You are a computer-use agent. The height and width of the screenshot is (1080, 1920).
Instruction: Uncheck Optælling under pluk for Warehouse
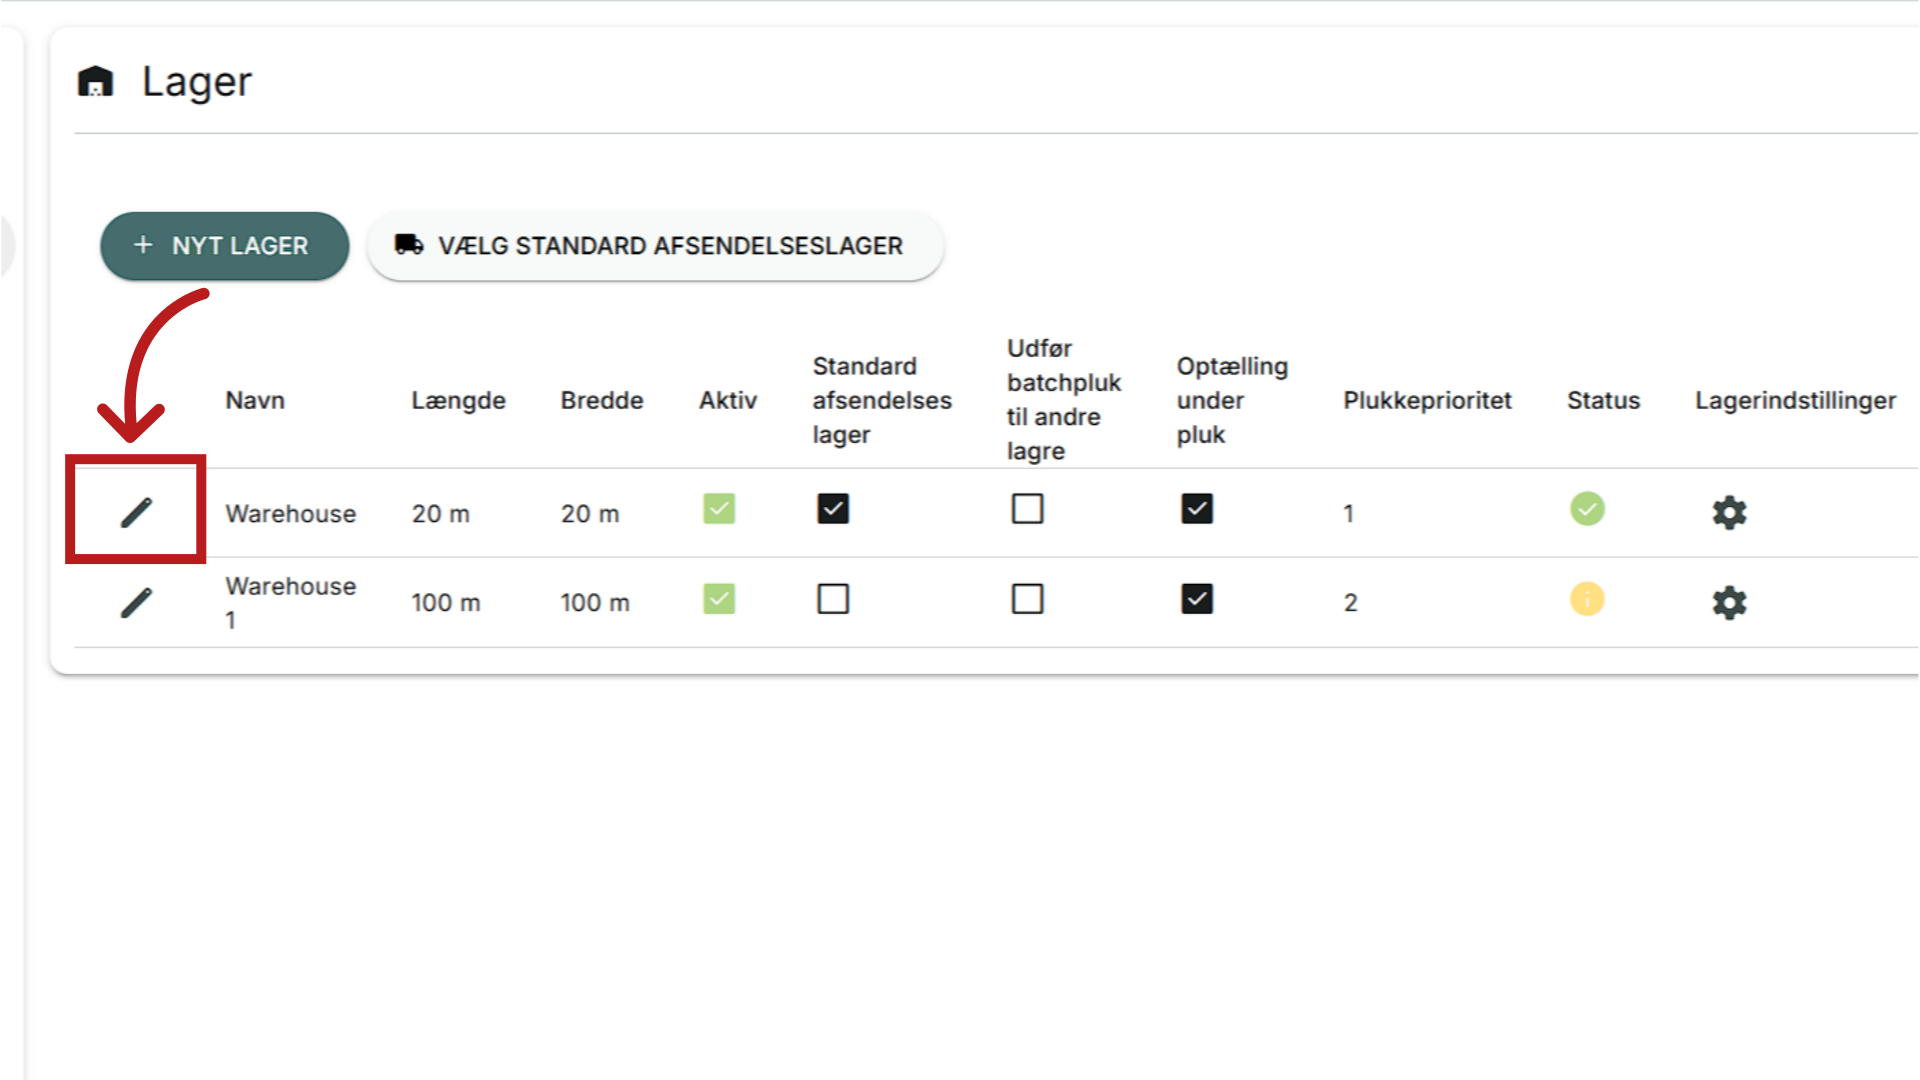pos(1197,509)
